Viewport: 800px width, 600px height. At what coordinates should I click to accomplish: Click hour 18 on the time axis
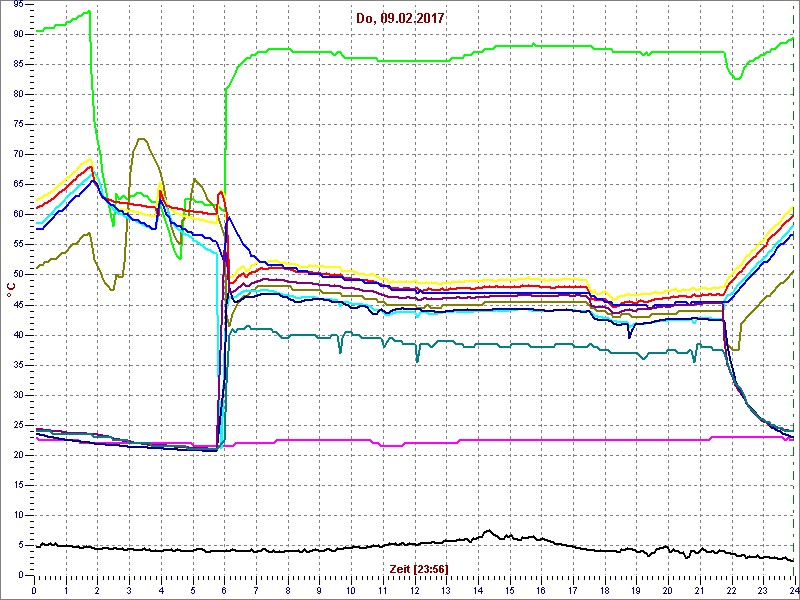point(604,589)
